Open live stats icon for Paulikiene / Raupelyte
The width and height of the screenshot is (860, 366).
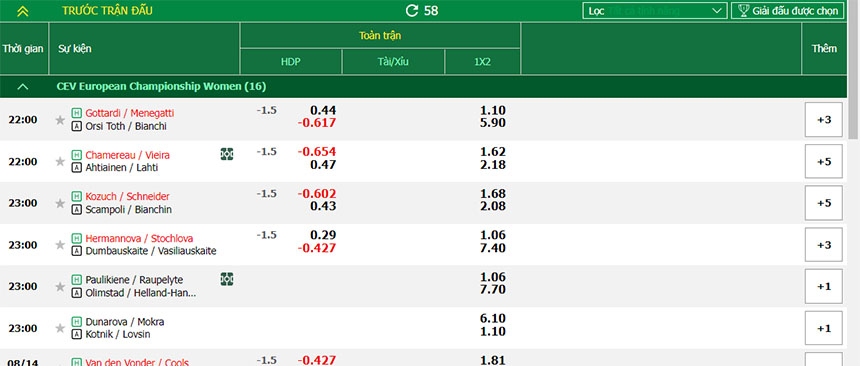[227, 279]
